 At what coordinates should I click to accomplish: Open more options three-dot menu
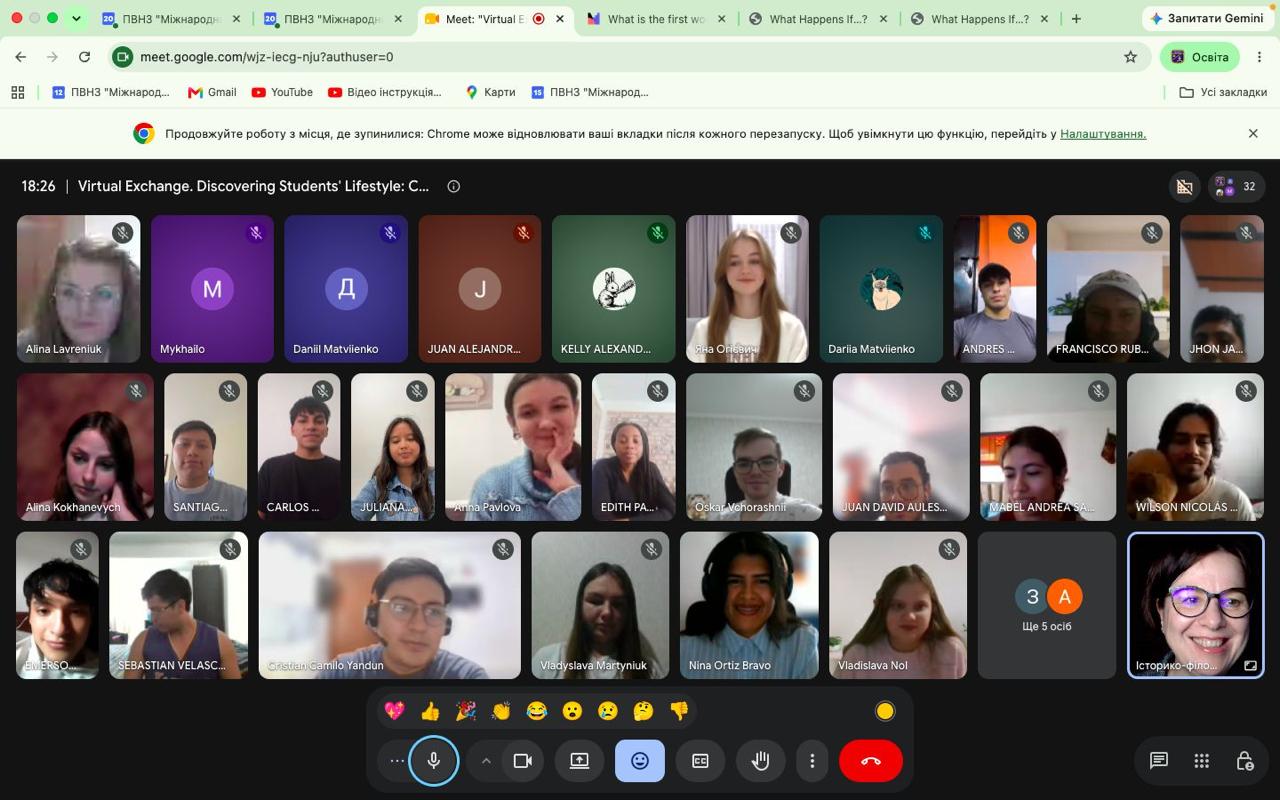(x=812, y=761)
